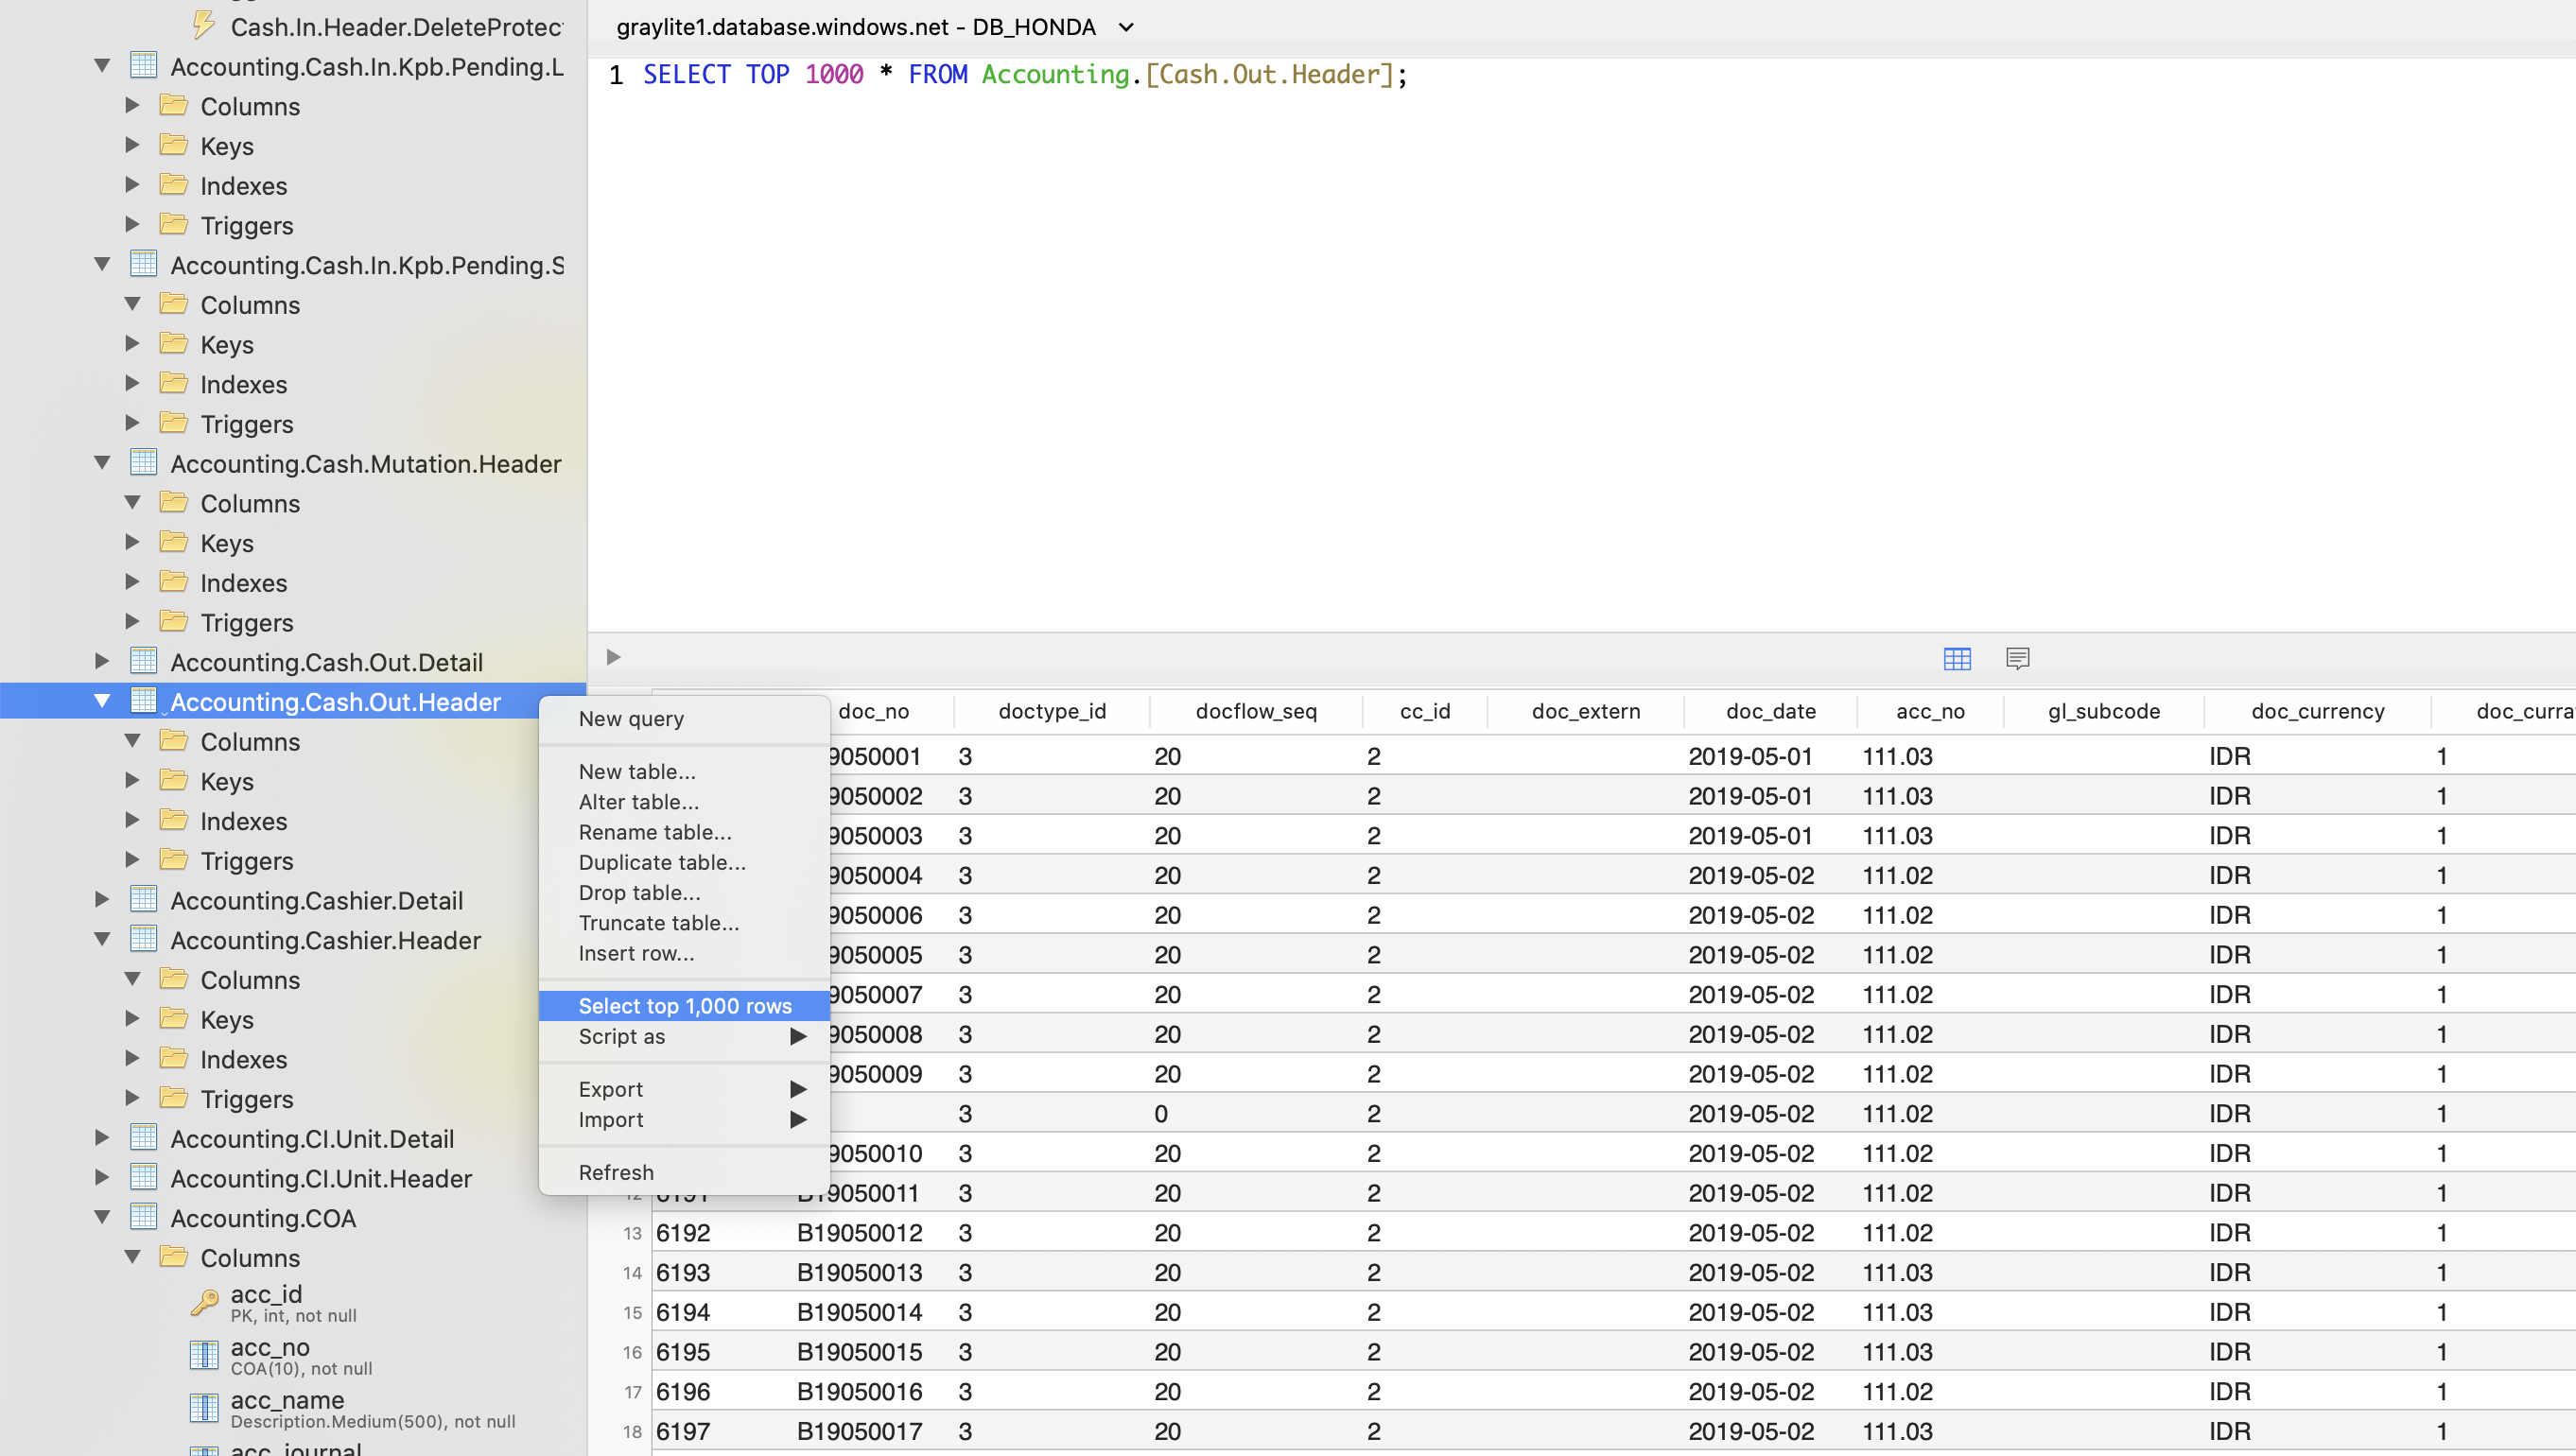Click the table icon beside Accounting.Cashier.Header
2576x1456 pixels.
pos(144,939)
